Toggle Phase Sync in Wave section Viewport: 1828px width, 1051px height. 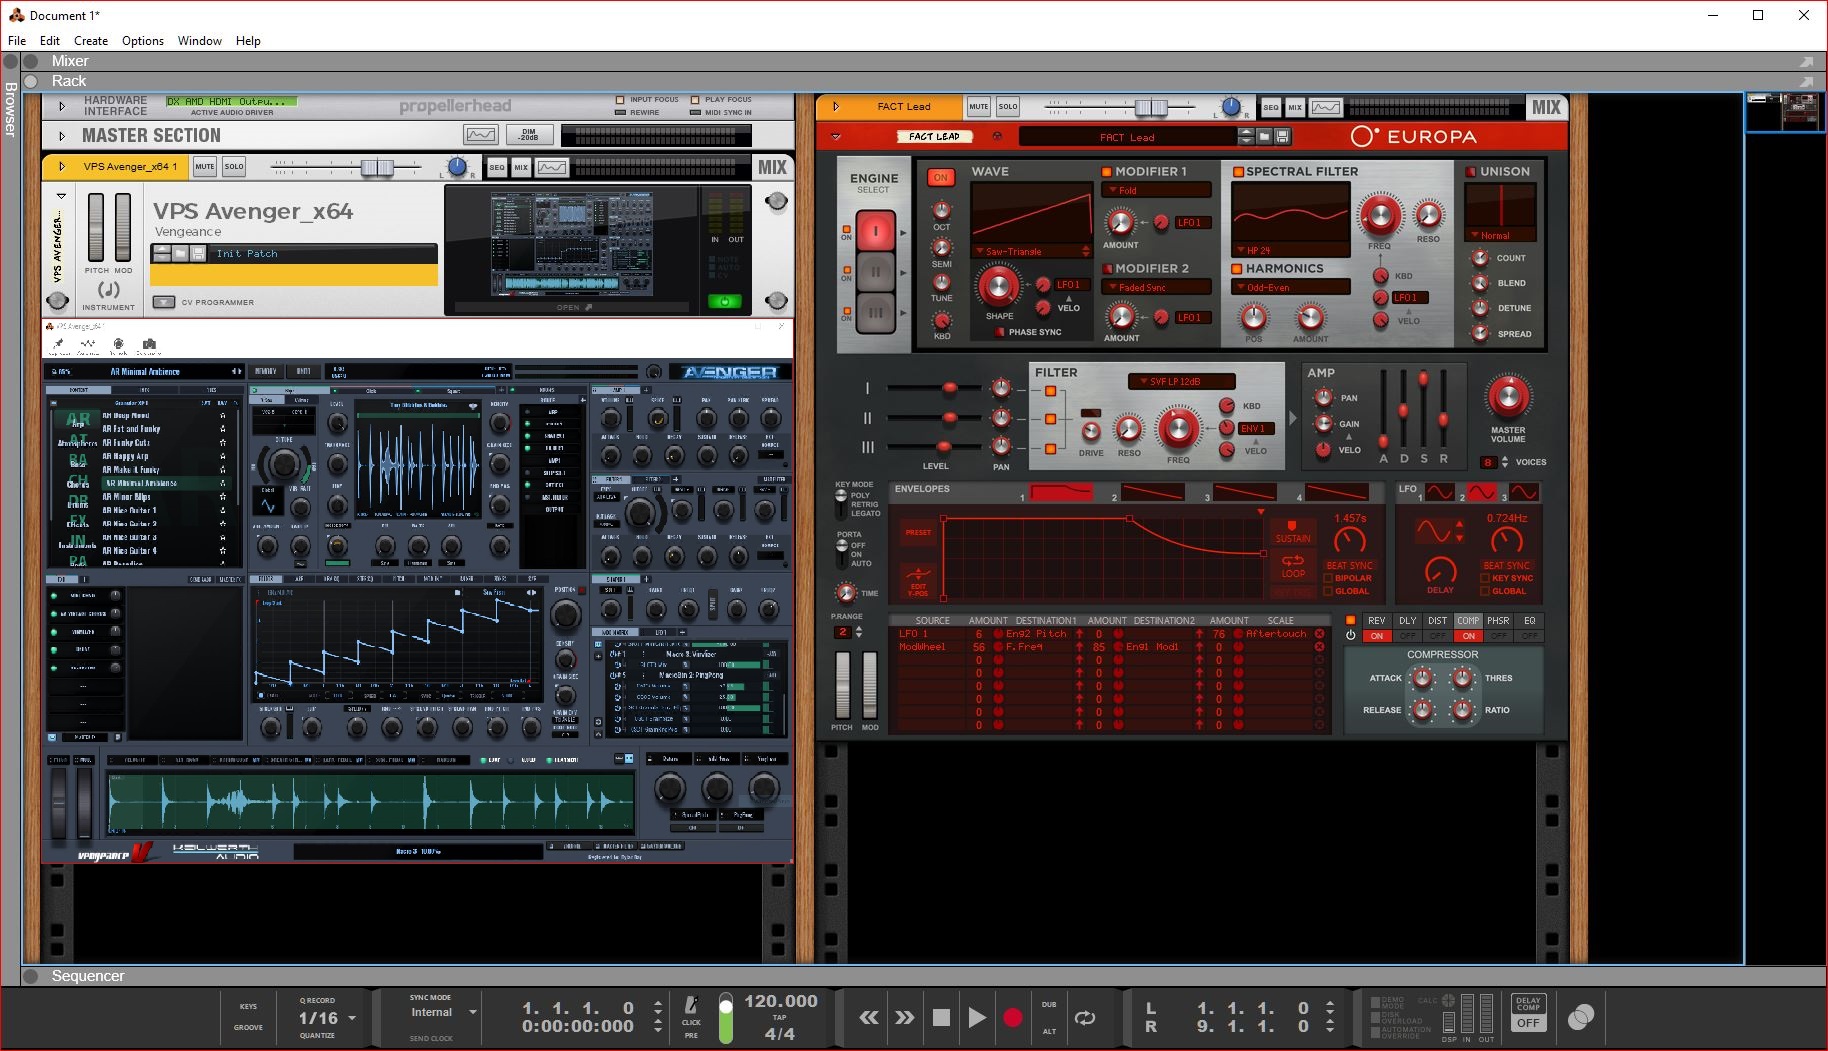(1000, 332)
